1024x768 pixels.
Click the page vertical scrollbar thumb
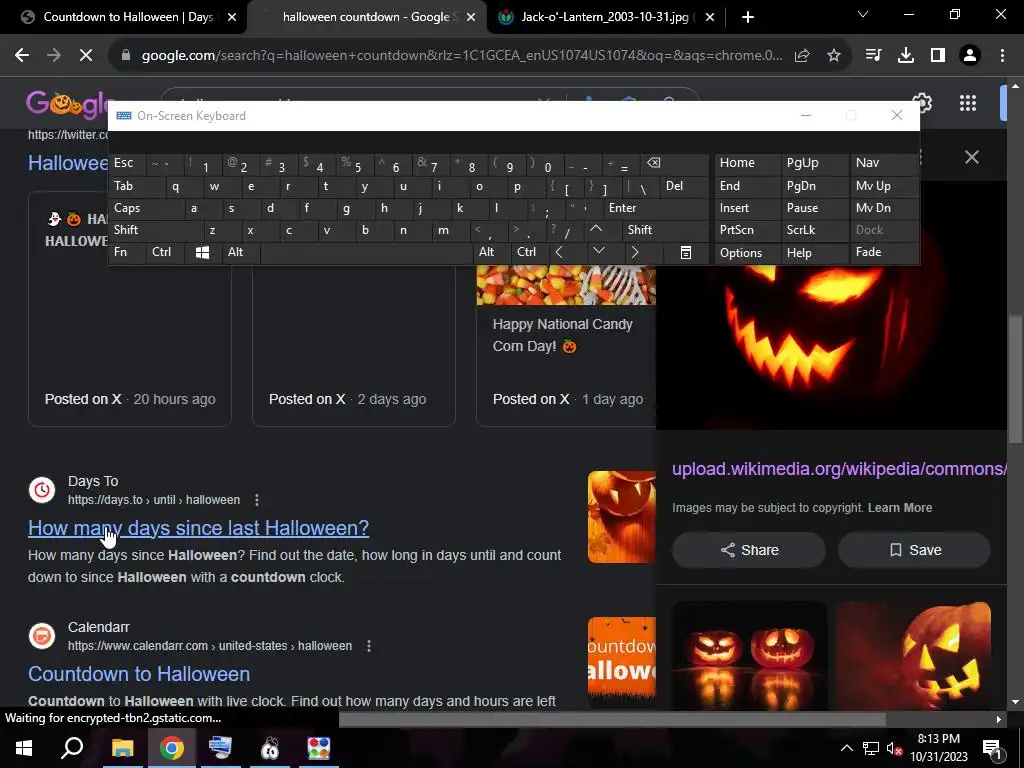(x=1014, y=379)
